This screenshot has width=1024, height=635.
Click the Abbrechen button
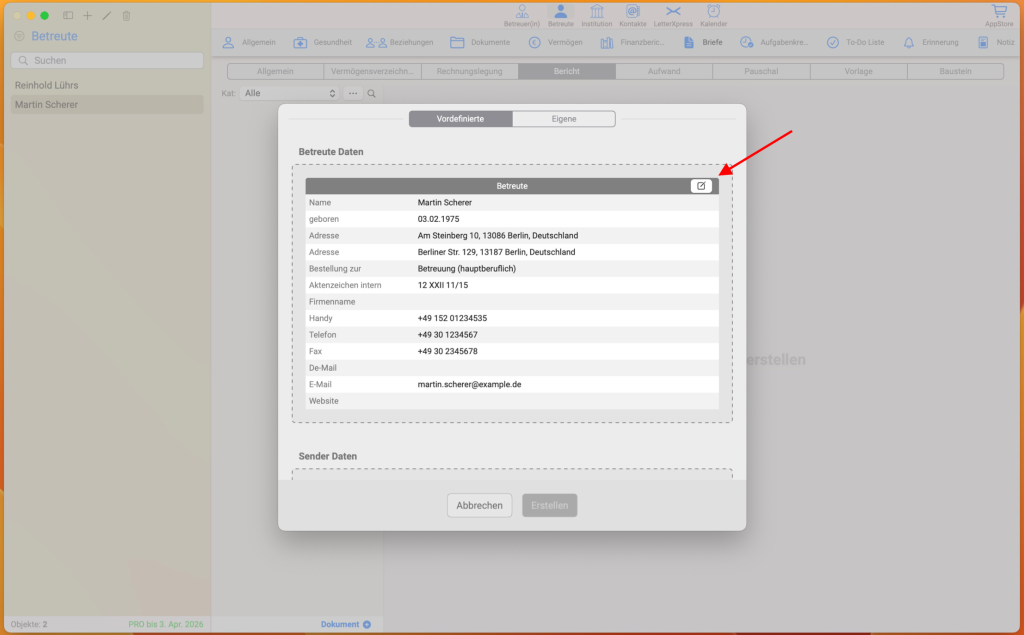coord(479,505)
